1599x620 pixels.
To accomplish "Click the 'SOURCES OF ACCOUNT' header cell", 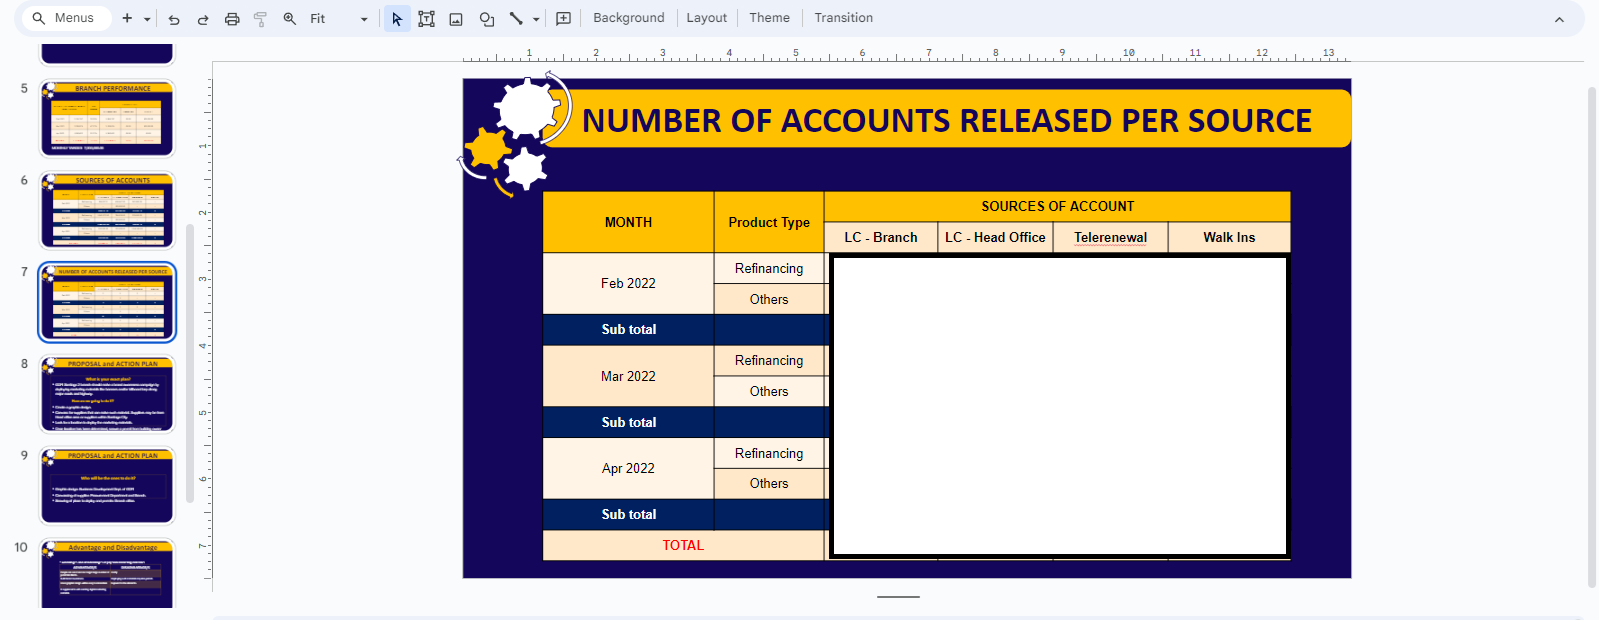I will (x=1057, y=206).
